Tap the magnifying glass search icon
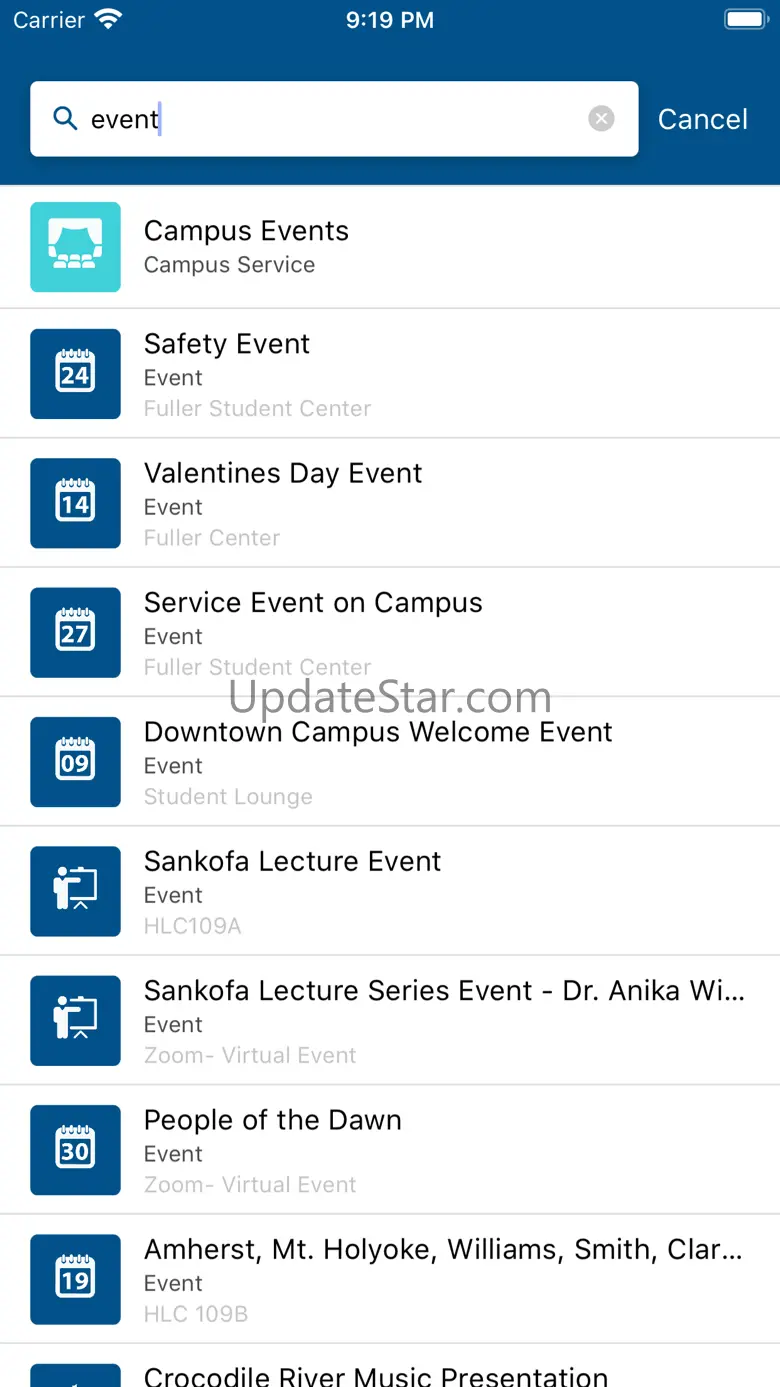 pos(65,119)
